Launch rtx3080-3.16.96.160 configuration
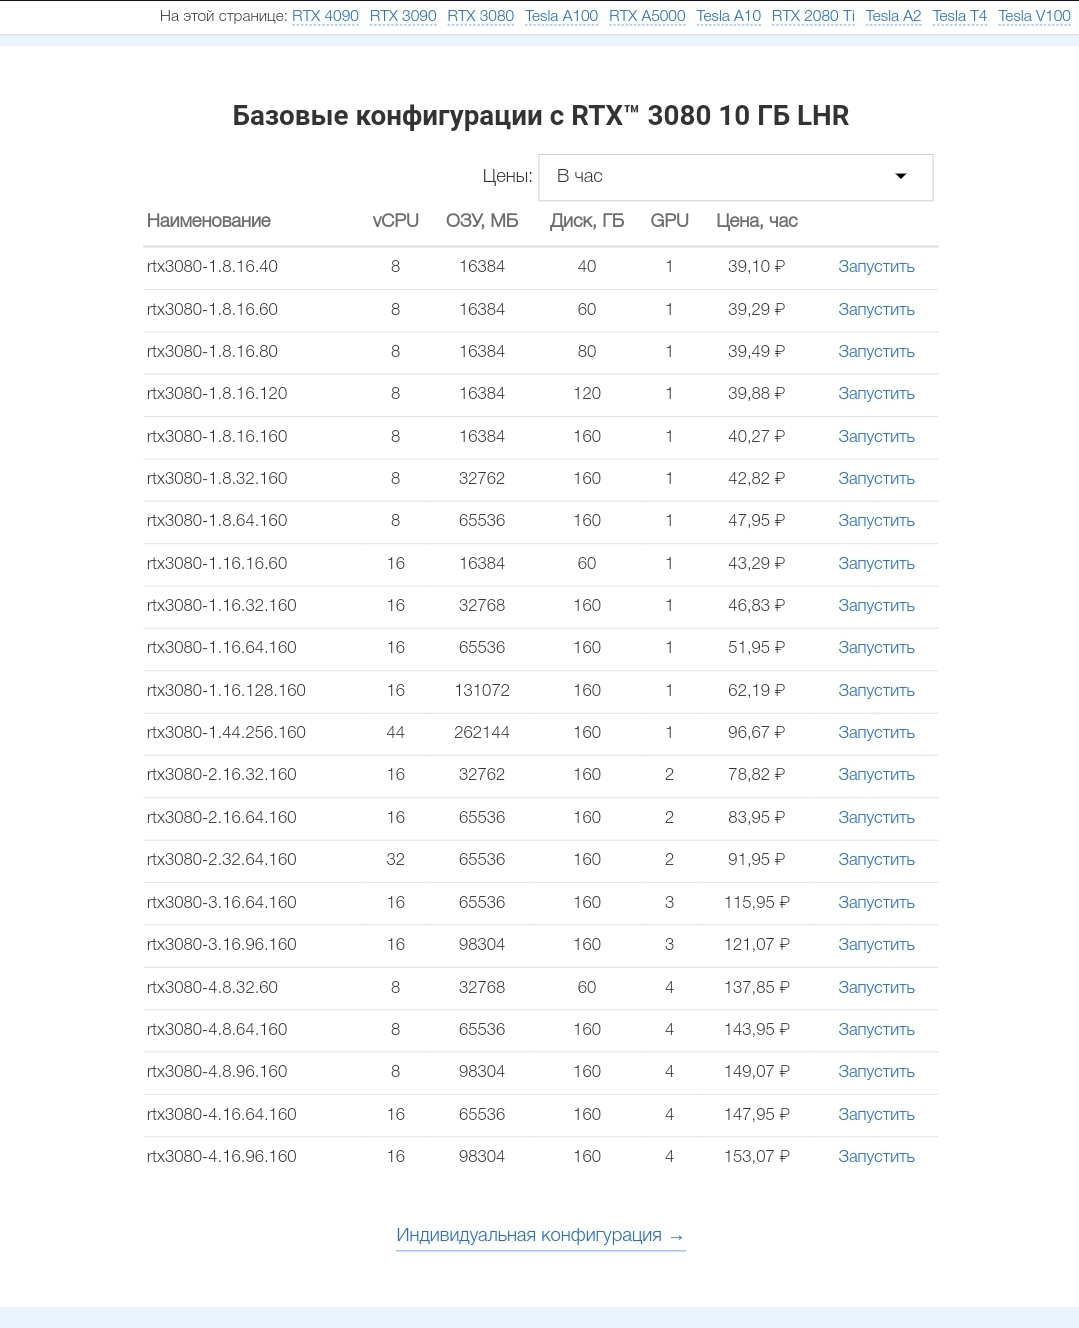Image resolution: width=1079 pixels, height=1328 pixels. click(x=876, y=945)
